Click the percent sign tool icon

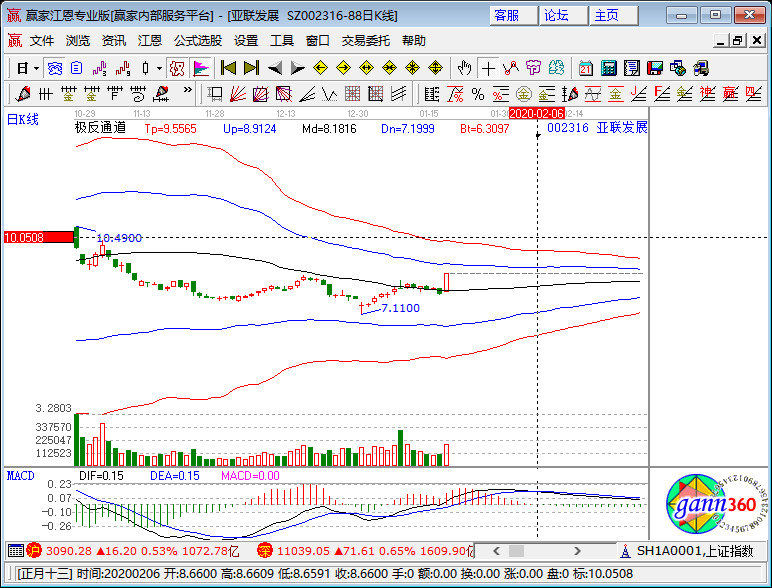(x=477, y=94)
